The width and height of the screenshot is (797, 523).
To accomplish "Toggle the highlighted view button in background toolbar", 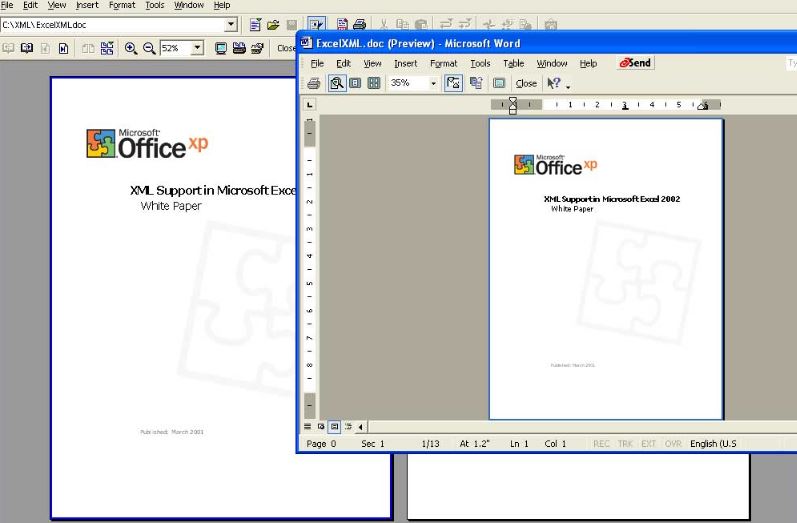I will pyautogui.click(x=316, y=24).
